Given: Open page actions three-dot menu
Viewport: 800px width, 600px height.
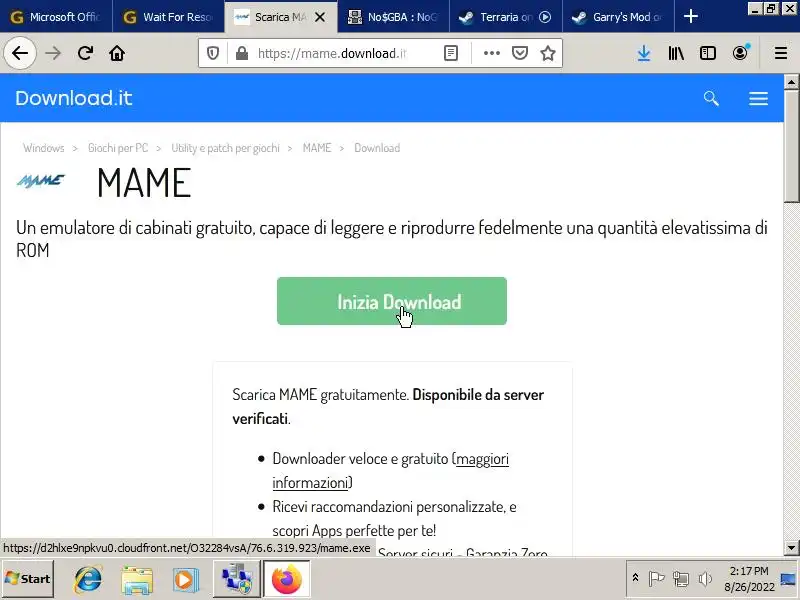Looking at the screenshot, I should pyautogui.click(x=492, y=53).
